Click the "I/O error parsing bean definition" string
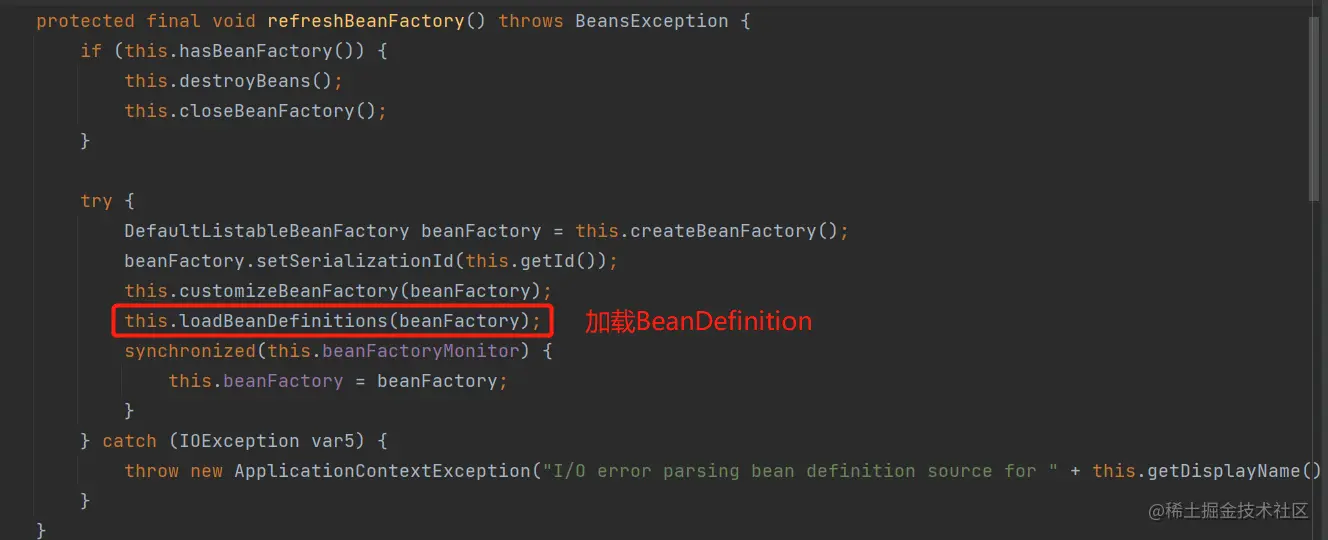1328x540 pixels. click(x=800, y=471)
